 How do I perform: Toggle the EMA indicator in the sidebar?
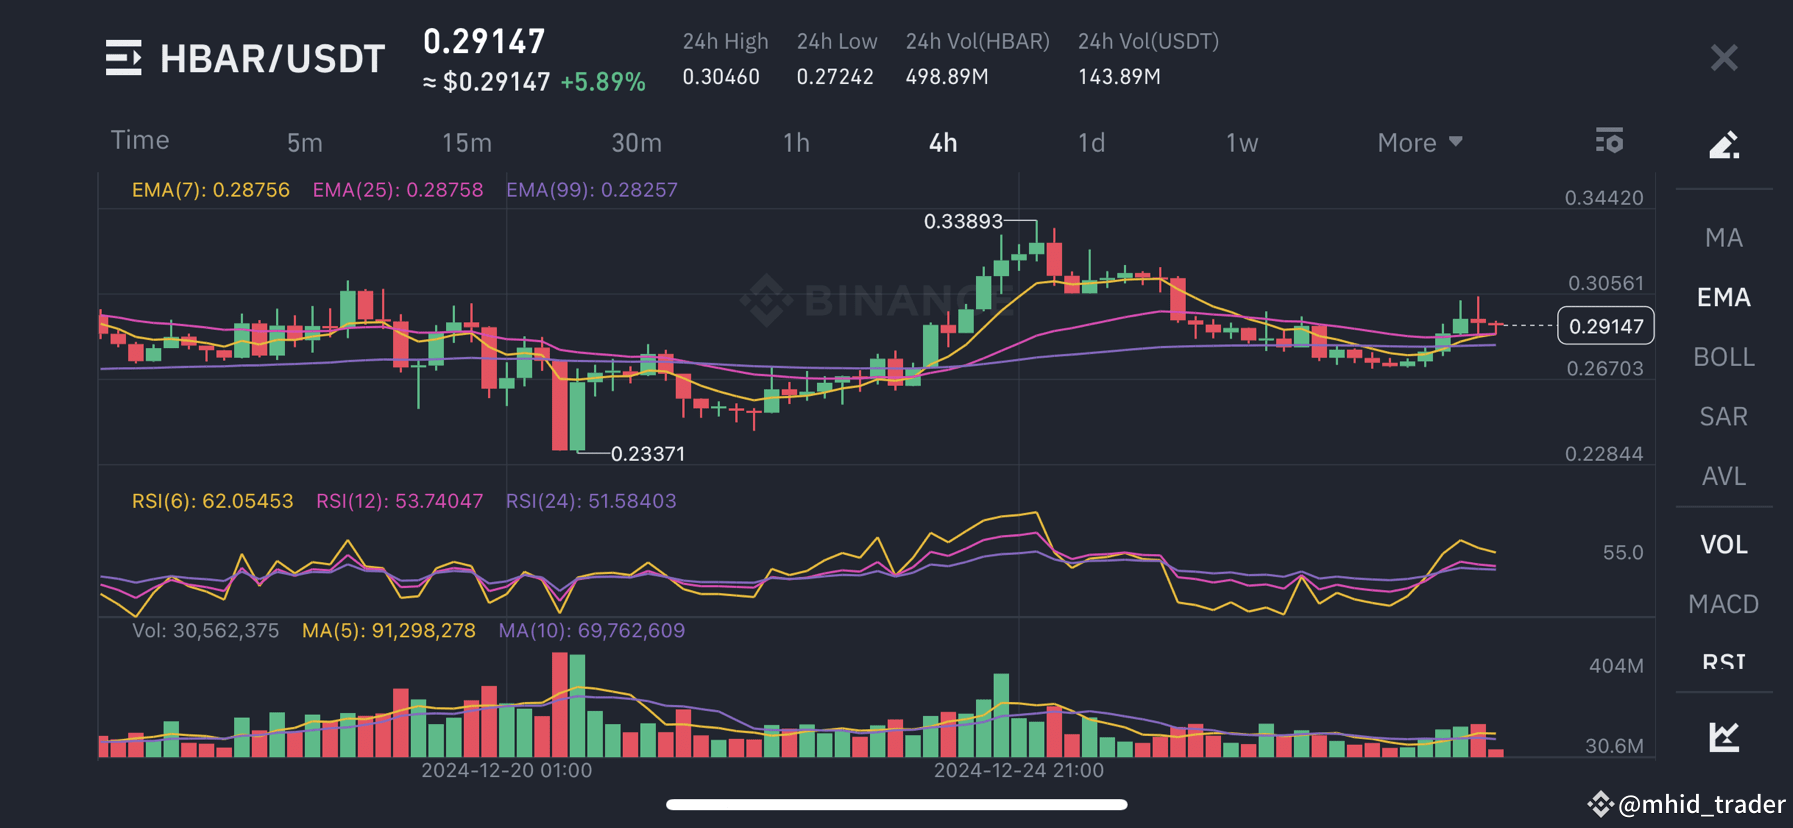[1722, 297]
